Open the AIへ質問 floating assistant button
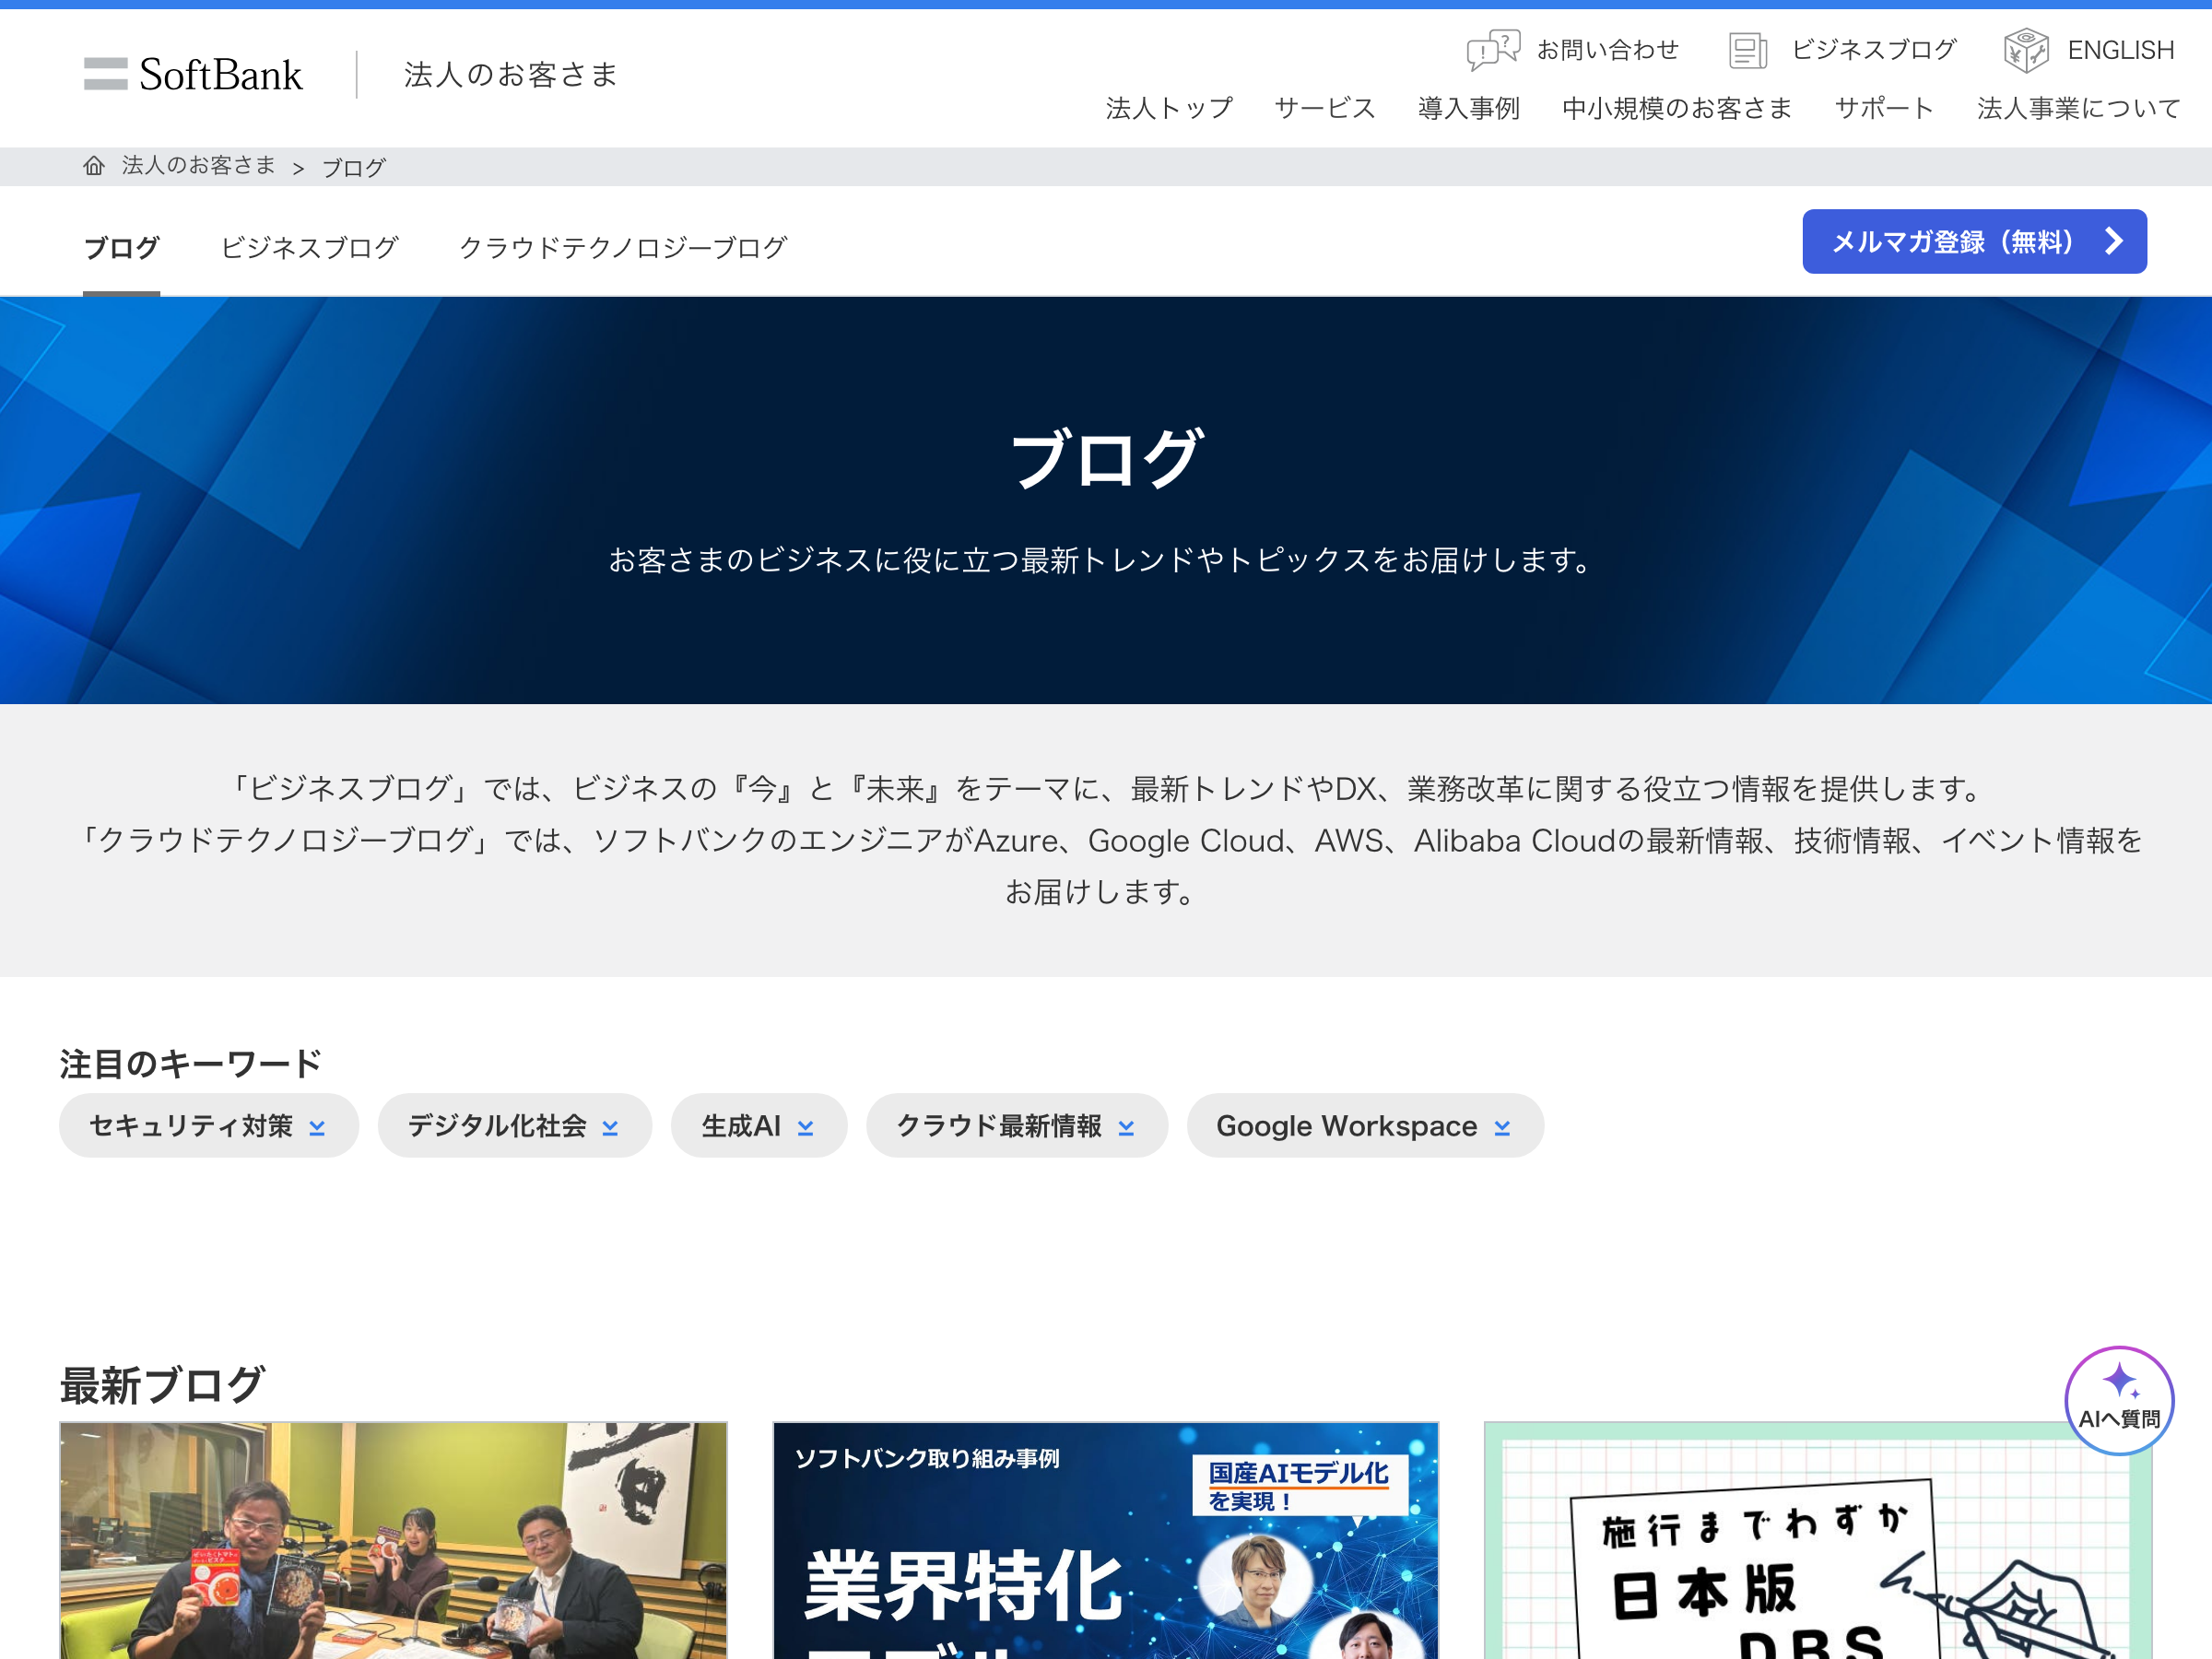Screen dimensions: 2212x1659 pos(2119,1400)
